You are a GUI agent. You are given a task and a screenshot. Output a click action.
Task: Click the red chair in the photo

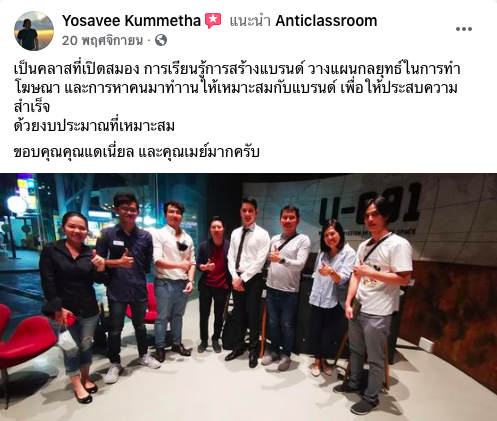[25, 347]
